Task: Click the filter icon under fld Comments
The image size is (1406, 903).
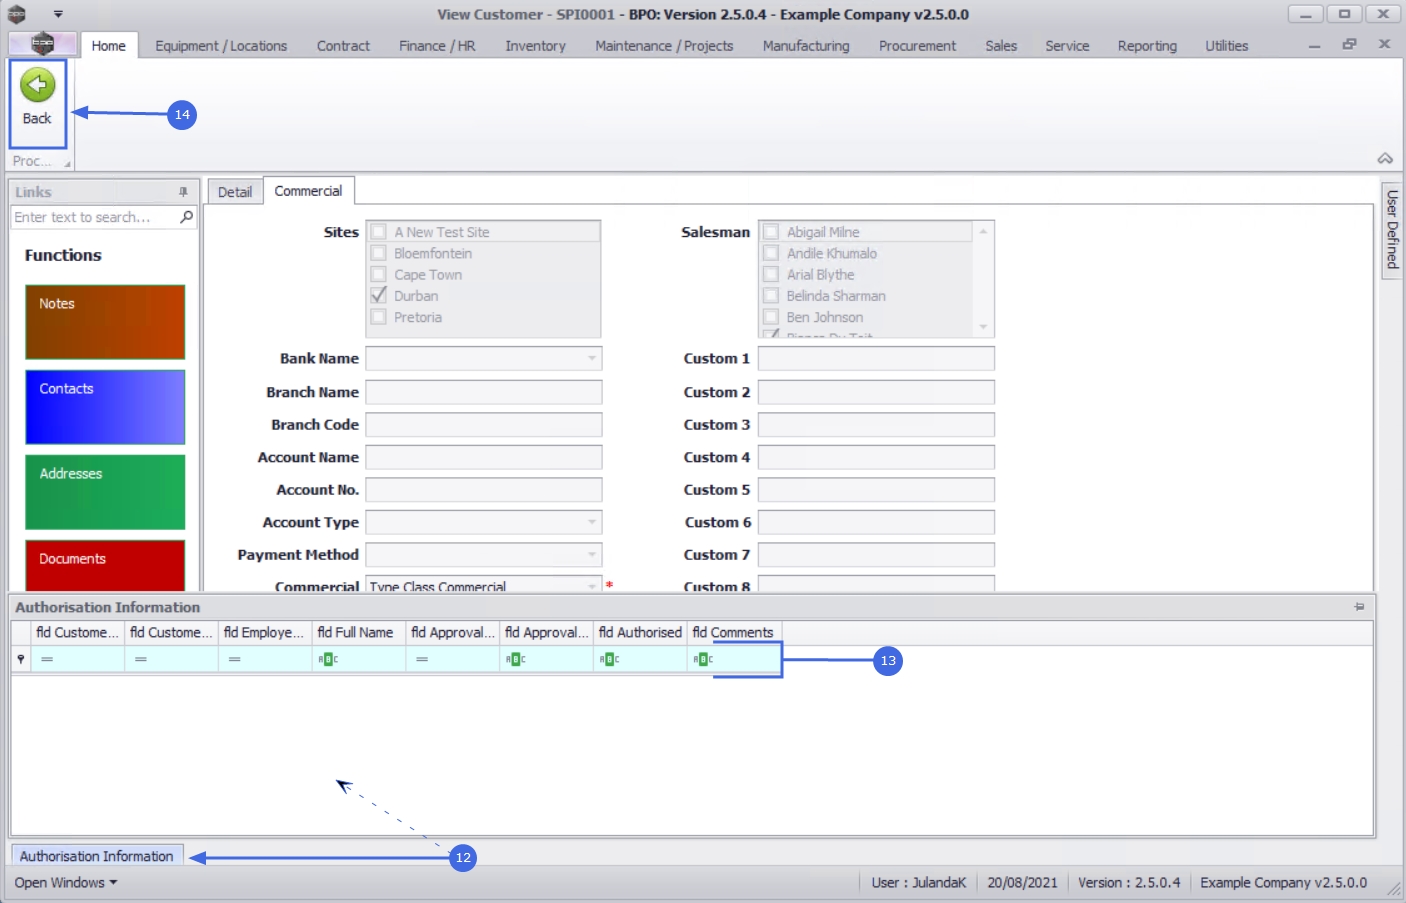Action: (x=703, y=659)
